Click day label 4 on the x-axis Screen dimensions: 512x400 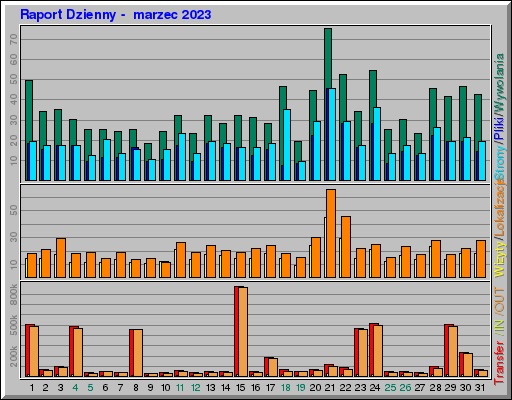pos(75,388)
